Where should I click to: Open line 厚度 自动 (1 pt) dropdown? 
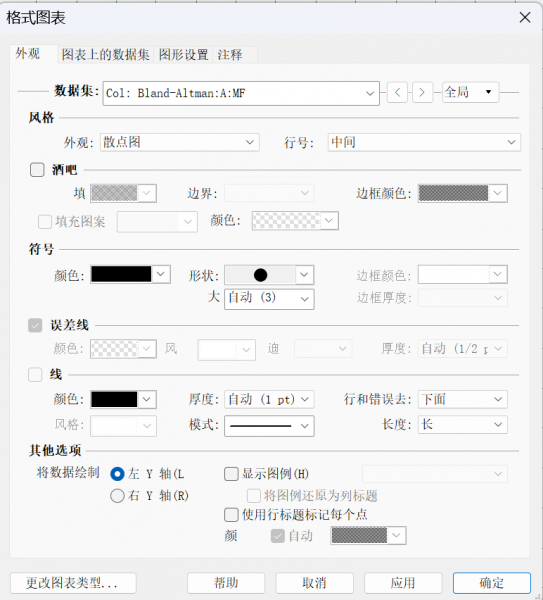[269, 399]
